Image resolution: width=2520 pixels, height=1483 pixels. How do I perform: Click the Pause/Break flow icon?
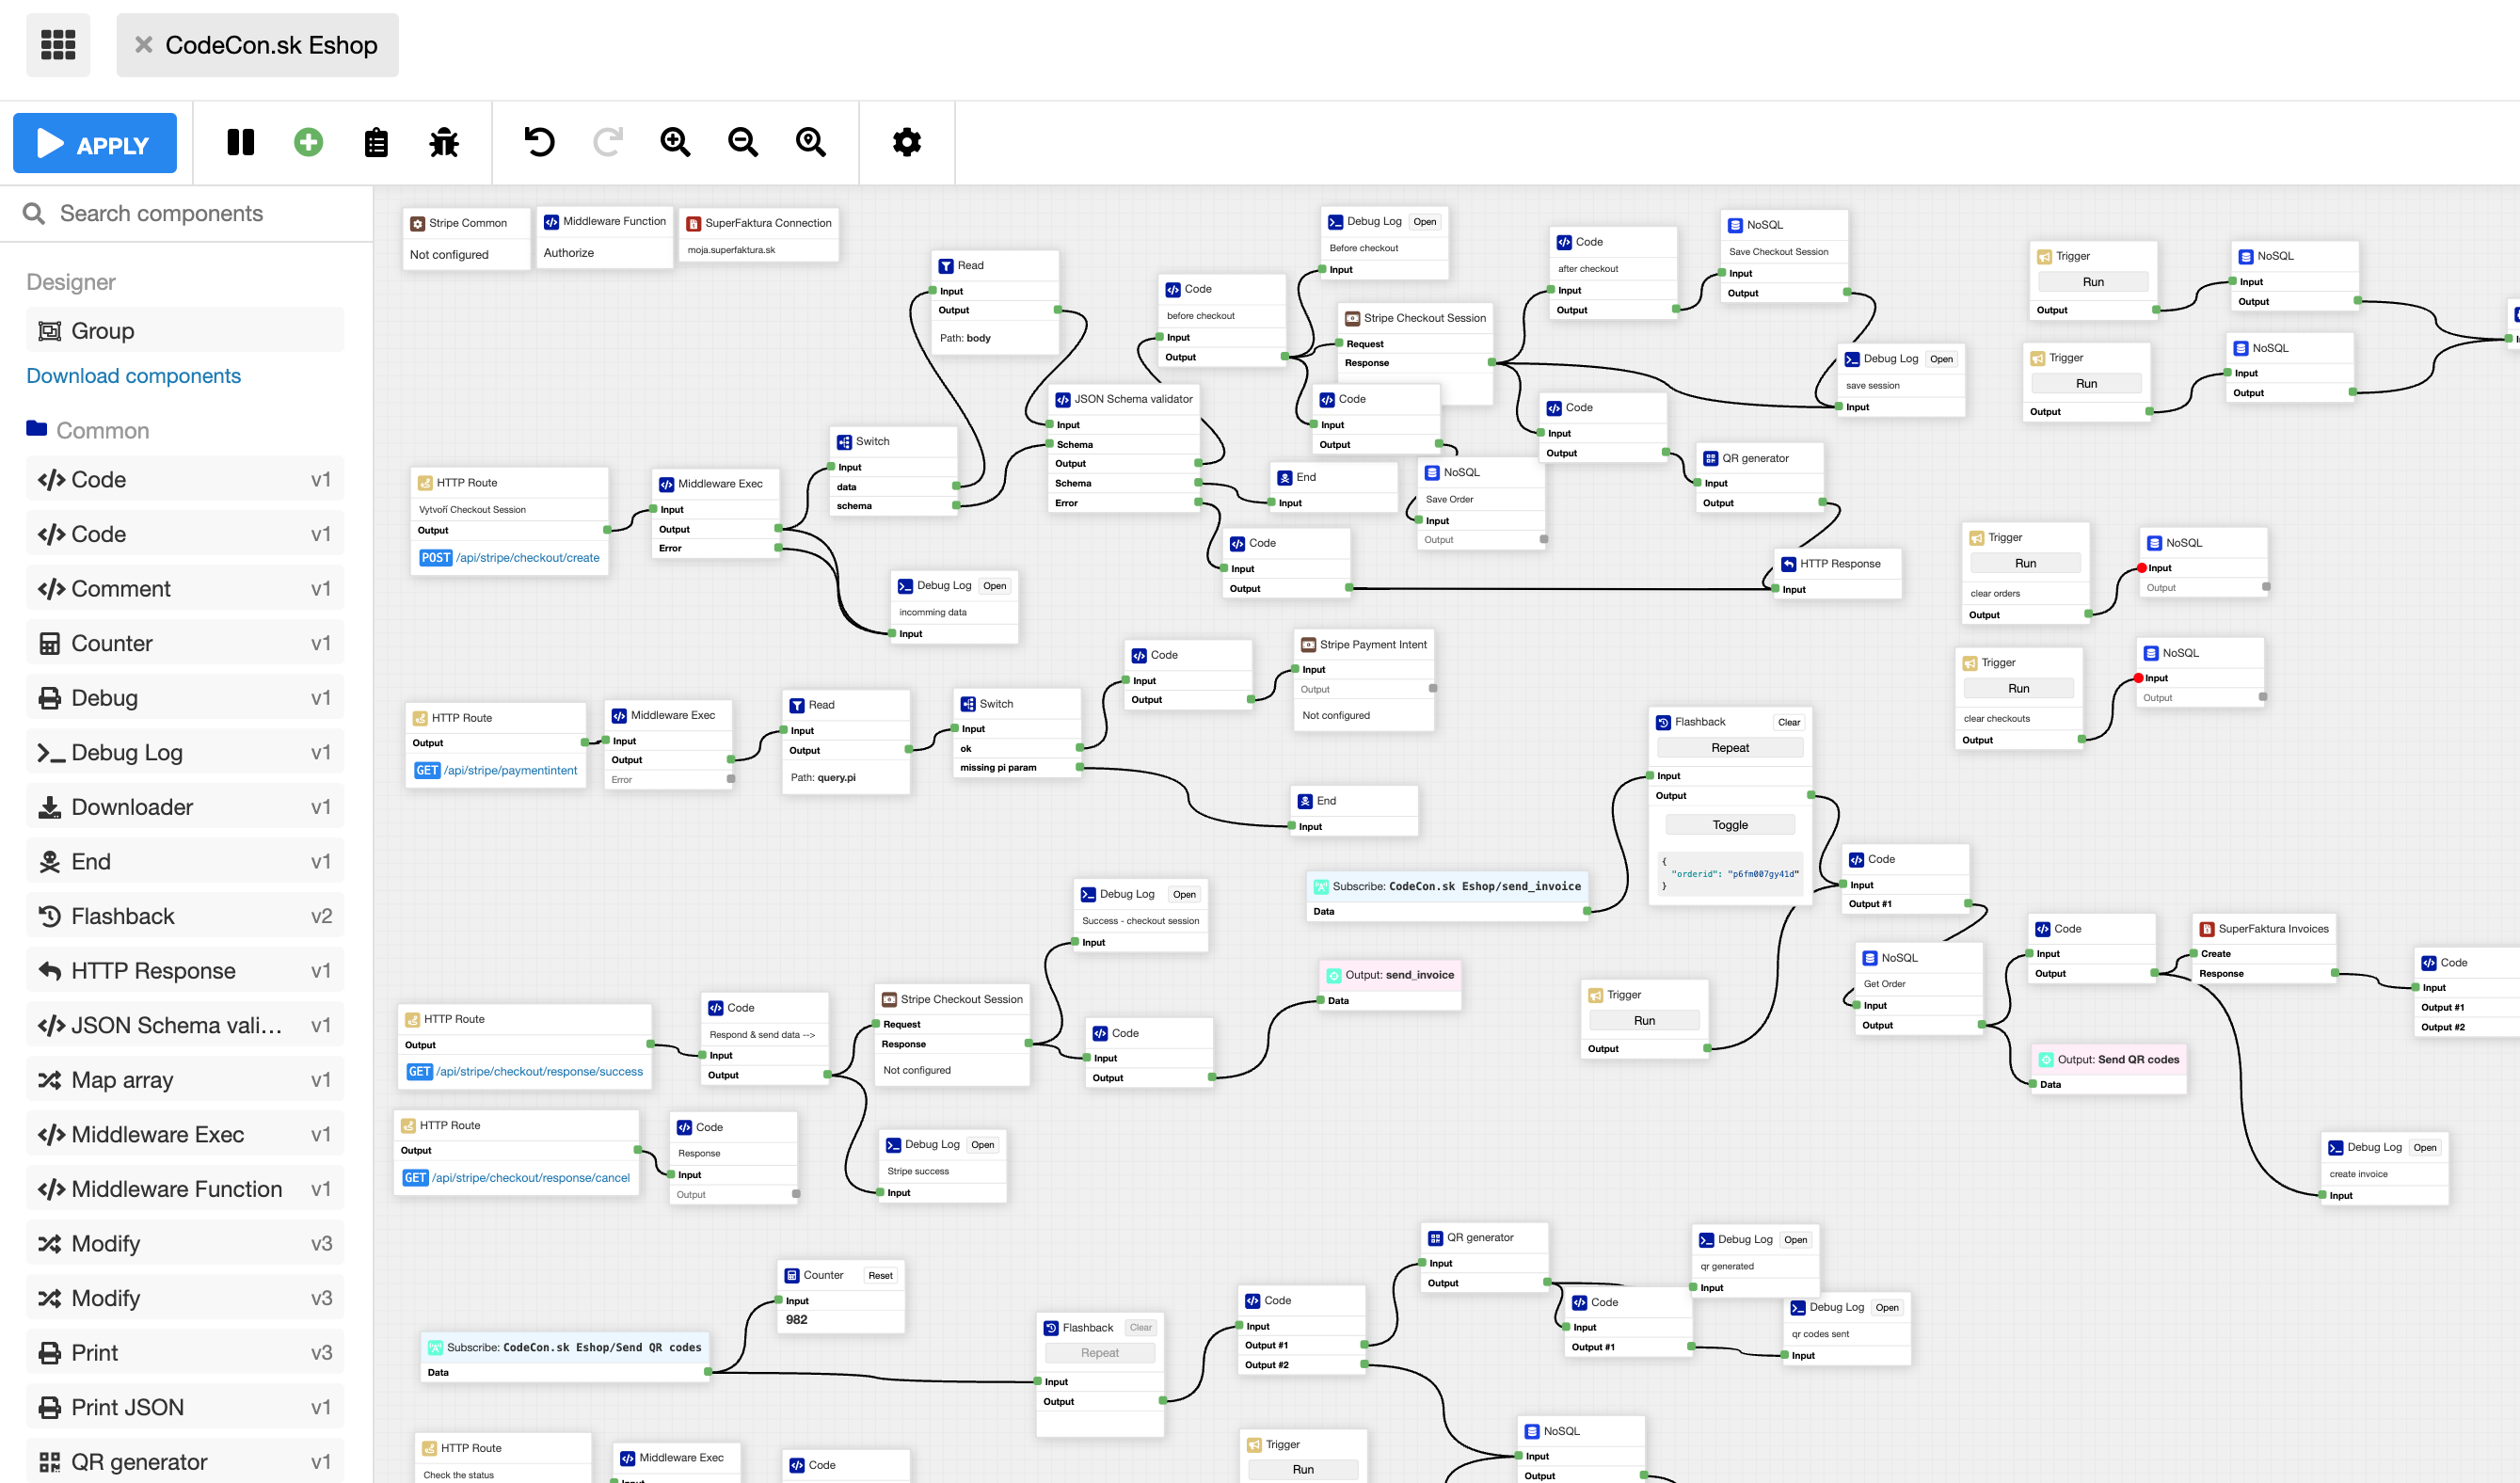click(240, 143)
